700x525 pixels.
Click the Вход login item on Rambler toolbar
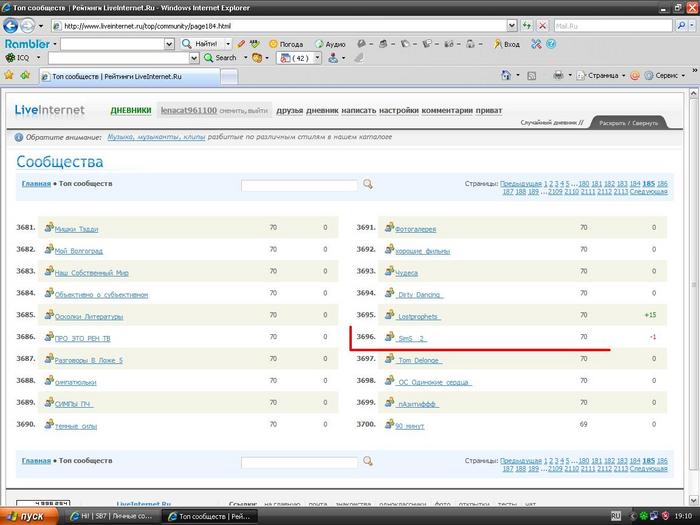pos(507,44)
